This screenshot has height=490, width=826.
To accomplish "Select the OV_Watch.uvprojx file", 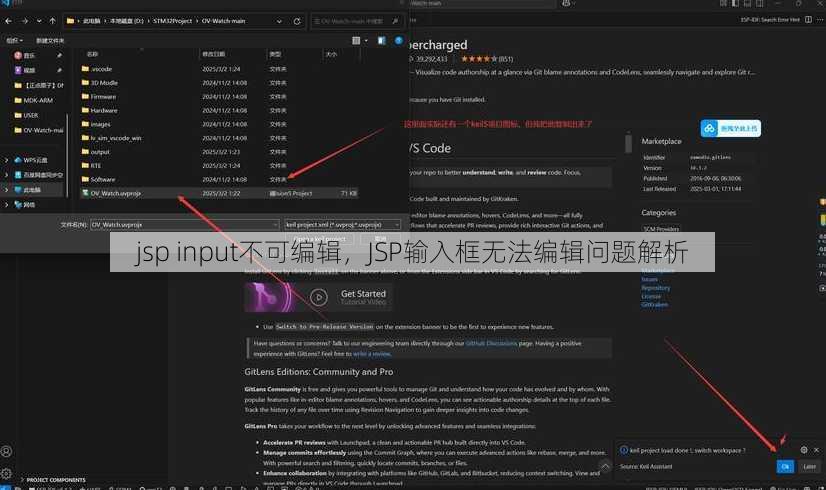I will coord(219,193).
